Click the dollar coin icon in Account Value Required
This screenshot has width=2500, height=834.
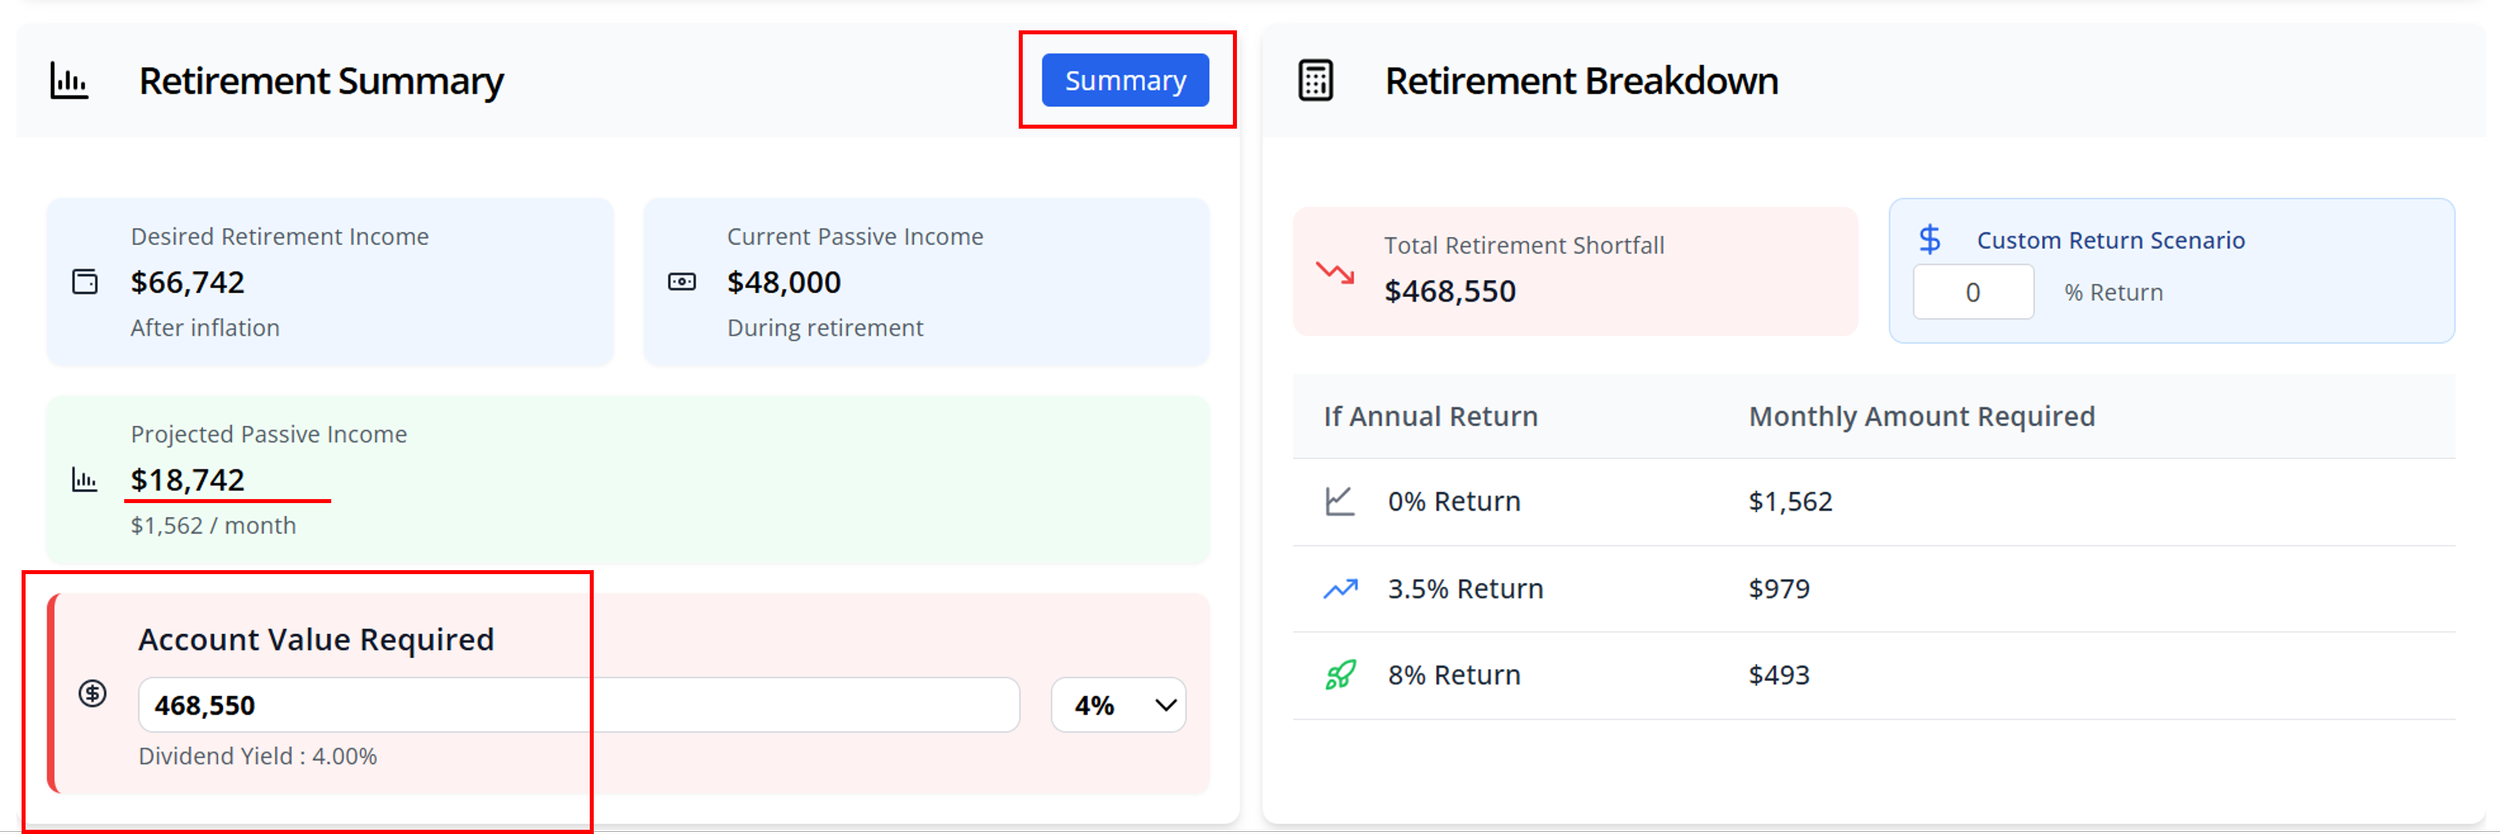(93, 693)
